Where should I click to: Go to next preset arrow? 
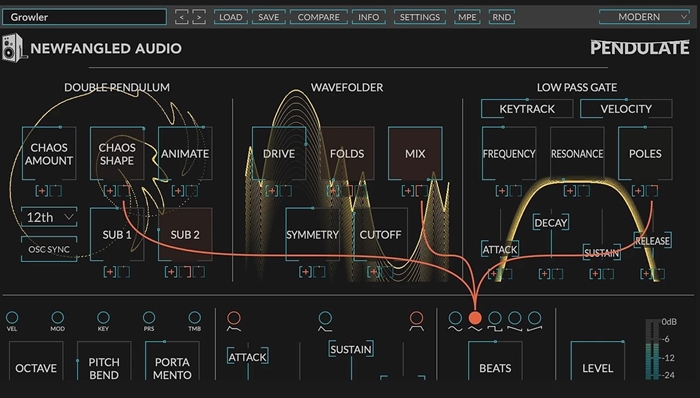pos(199,17)
